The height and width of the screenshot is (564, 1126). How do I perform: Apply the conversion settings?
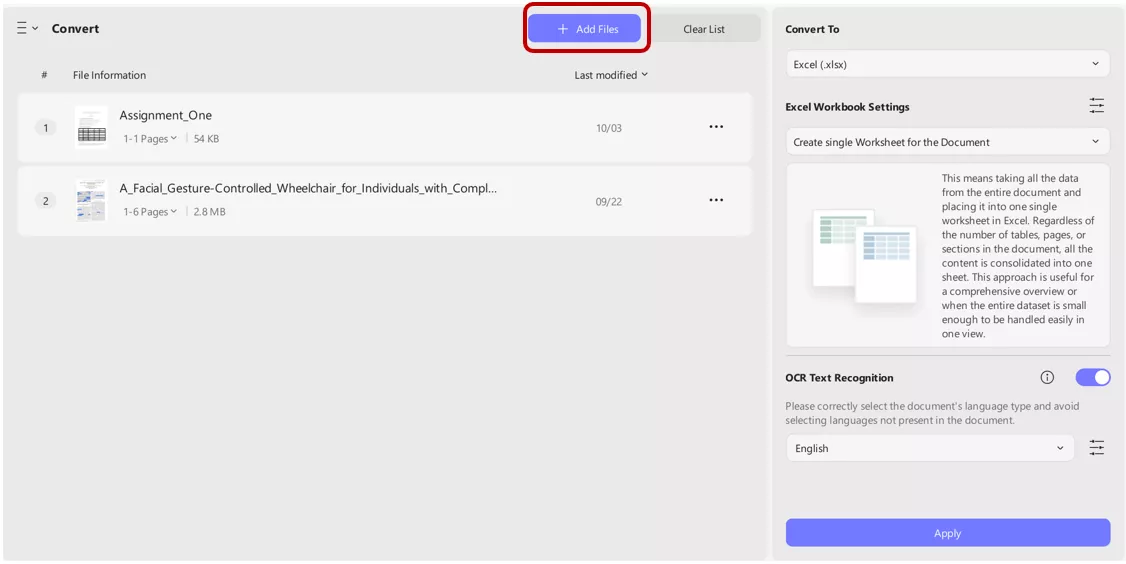tap(947, 533)
